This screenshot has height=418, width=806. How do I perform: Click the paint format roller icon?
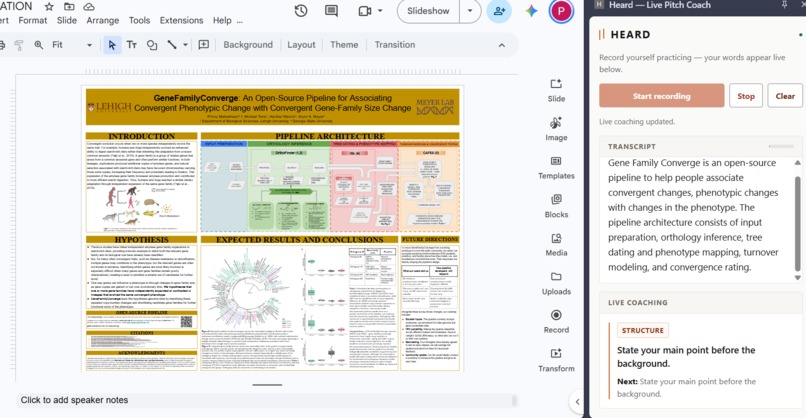pos(19,45)
